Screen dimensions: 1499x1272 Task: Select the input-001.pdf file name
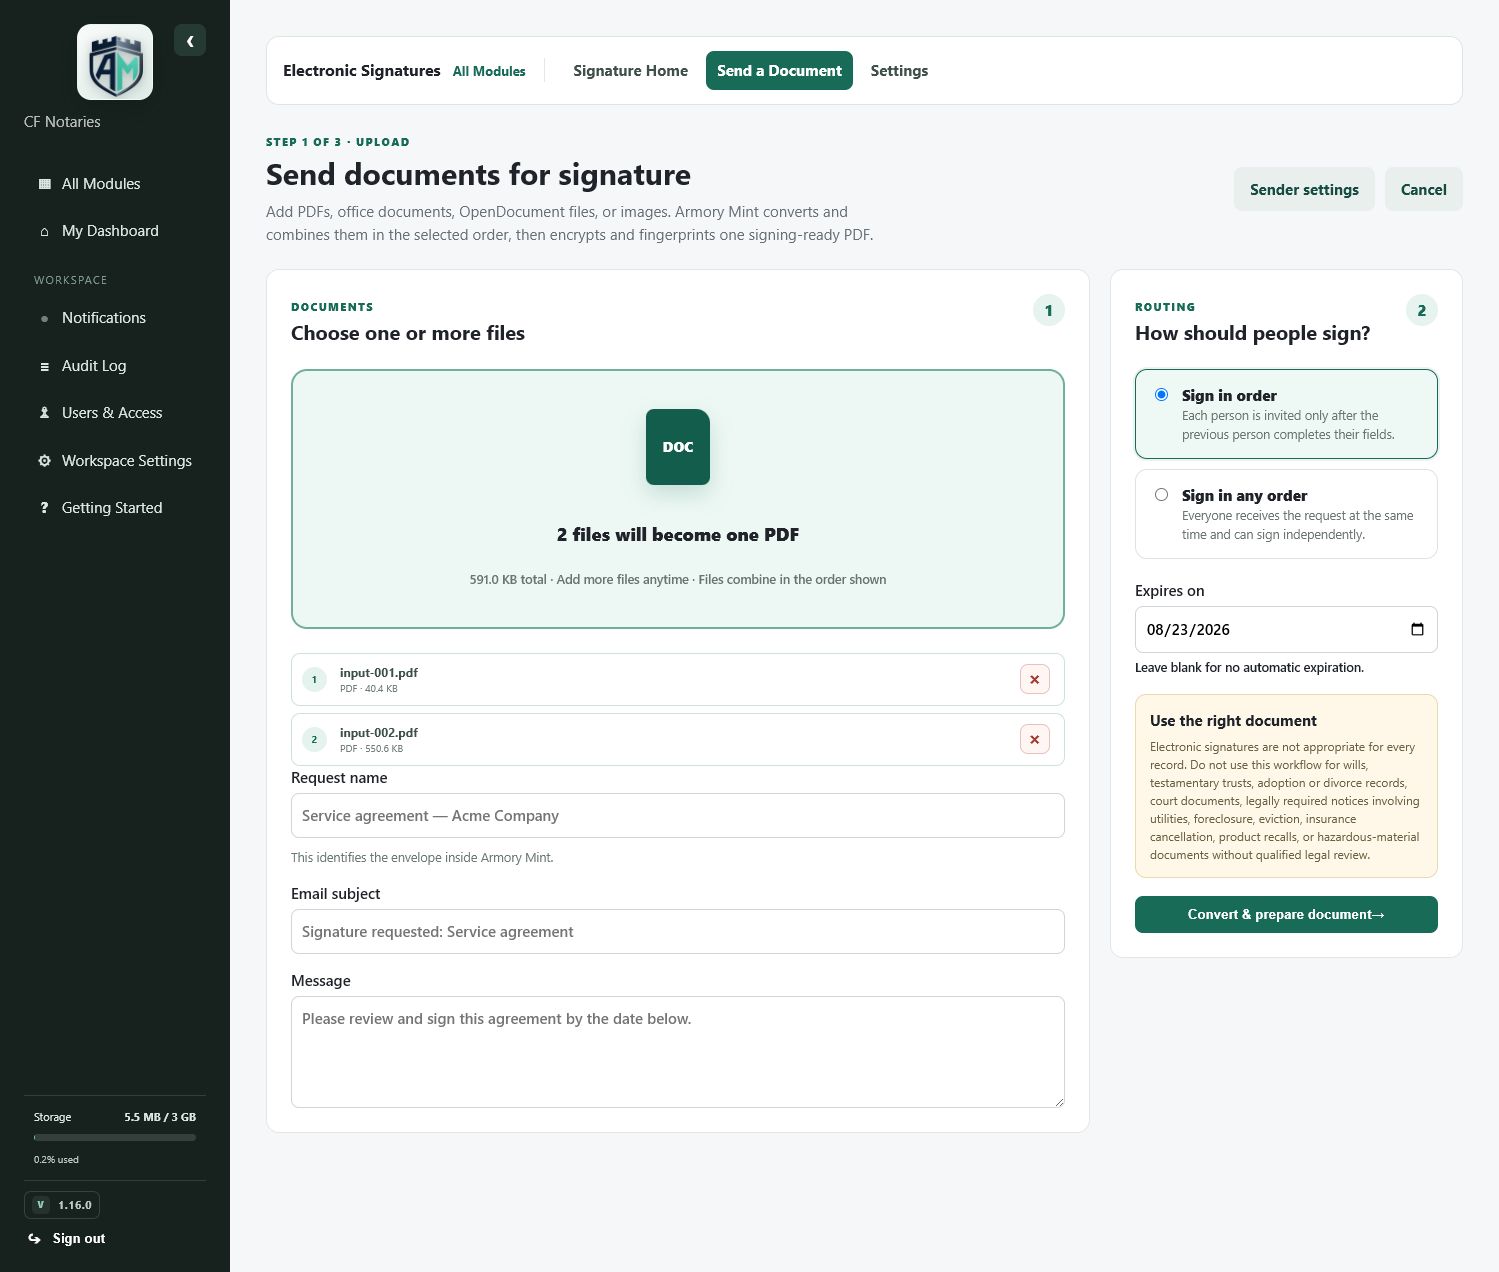(x=379, y=673)
